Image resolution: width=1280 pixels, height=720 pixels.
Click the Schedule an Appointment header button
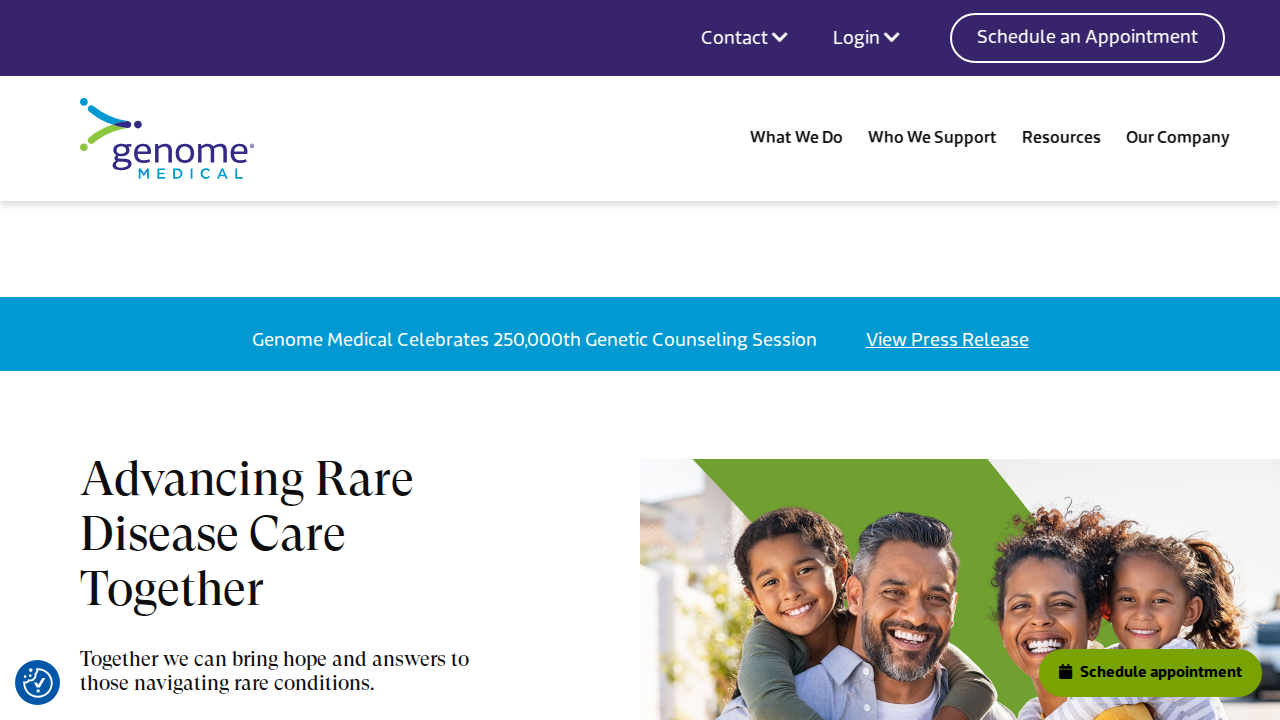[1087, 38]
